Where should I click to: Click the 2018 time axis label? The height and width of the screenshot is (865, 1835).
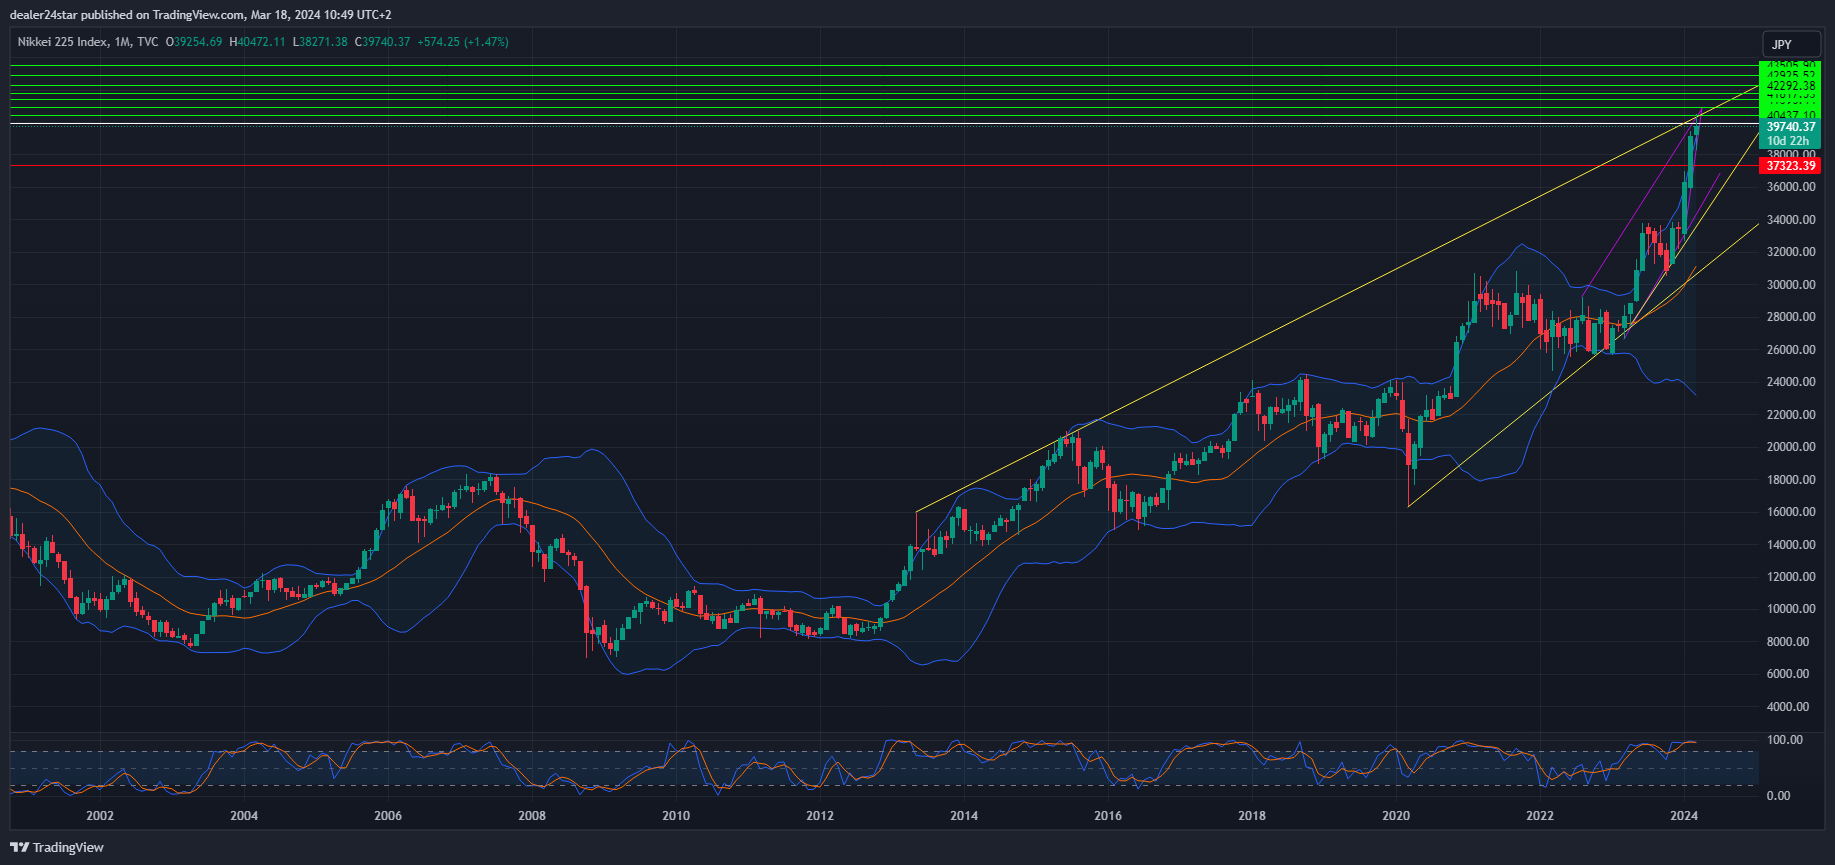(1252, 816)
